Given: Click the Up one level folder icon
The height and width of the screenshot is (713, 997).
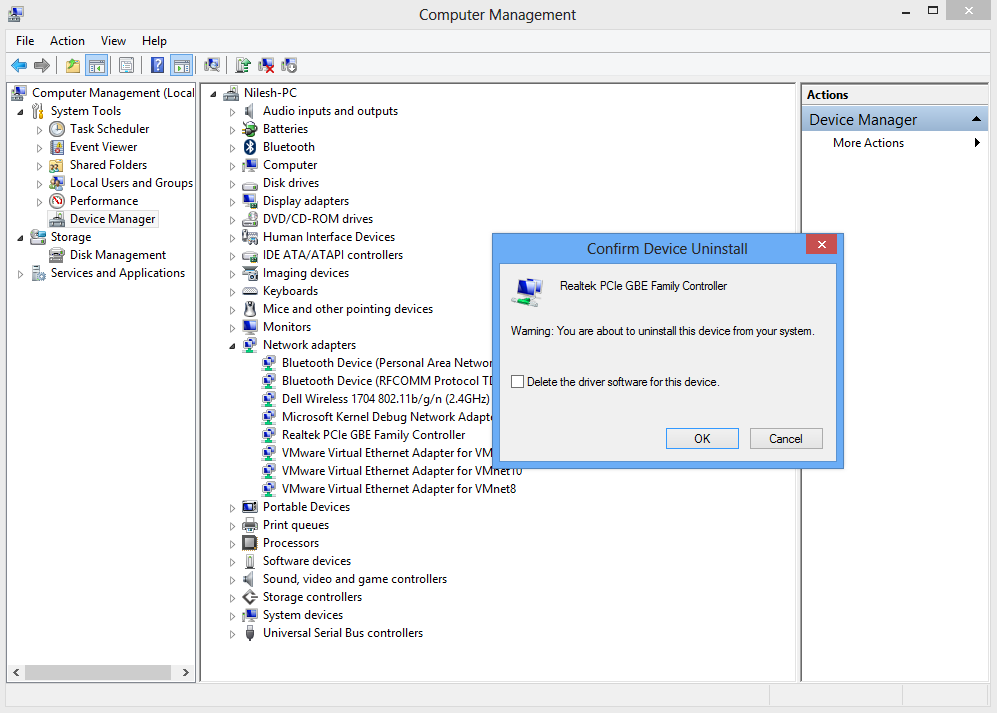Looking at the screenshot, I should click(x=73, y=65).
